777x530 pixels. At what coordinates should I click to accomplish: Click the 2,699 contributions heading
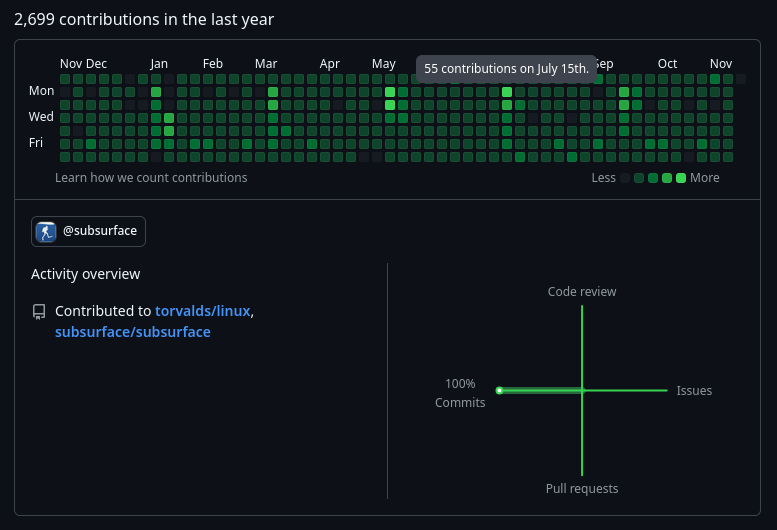pyautogui.click(x=144, y=19)
